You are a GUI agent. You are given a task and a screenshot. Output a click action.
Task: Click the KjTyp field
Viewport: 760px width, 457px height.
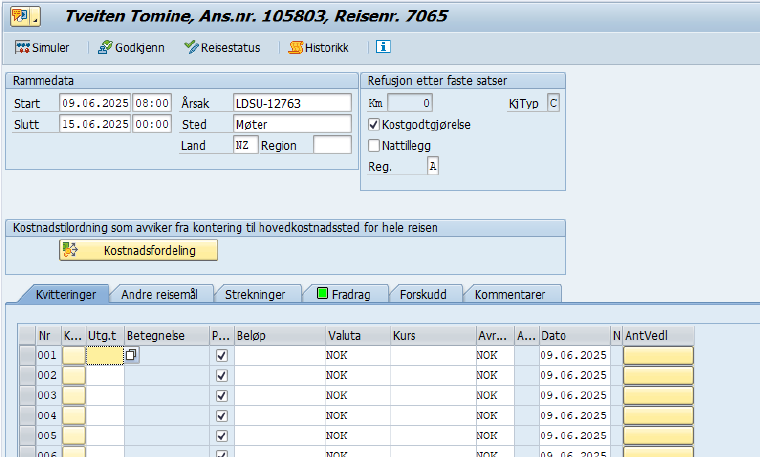point(553,103)
